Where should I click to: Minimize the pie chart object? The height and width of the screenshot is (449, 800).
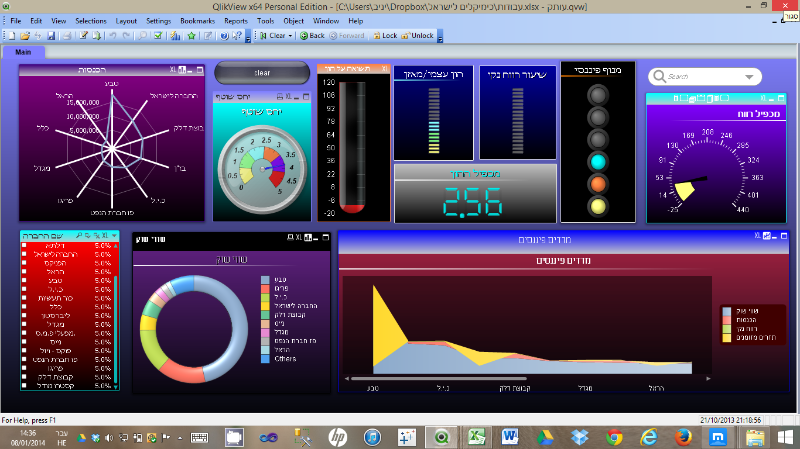[316, 238]
